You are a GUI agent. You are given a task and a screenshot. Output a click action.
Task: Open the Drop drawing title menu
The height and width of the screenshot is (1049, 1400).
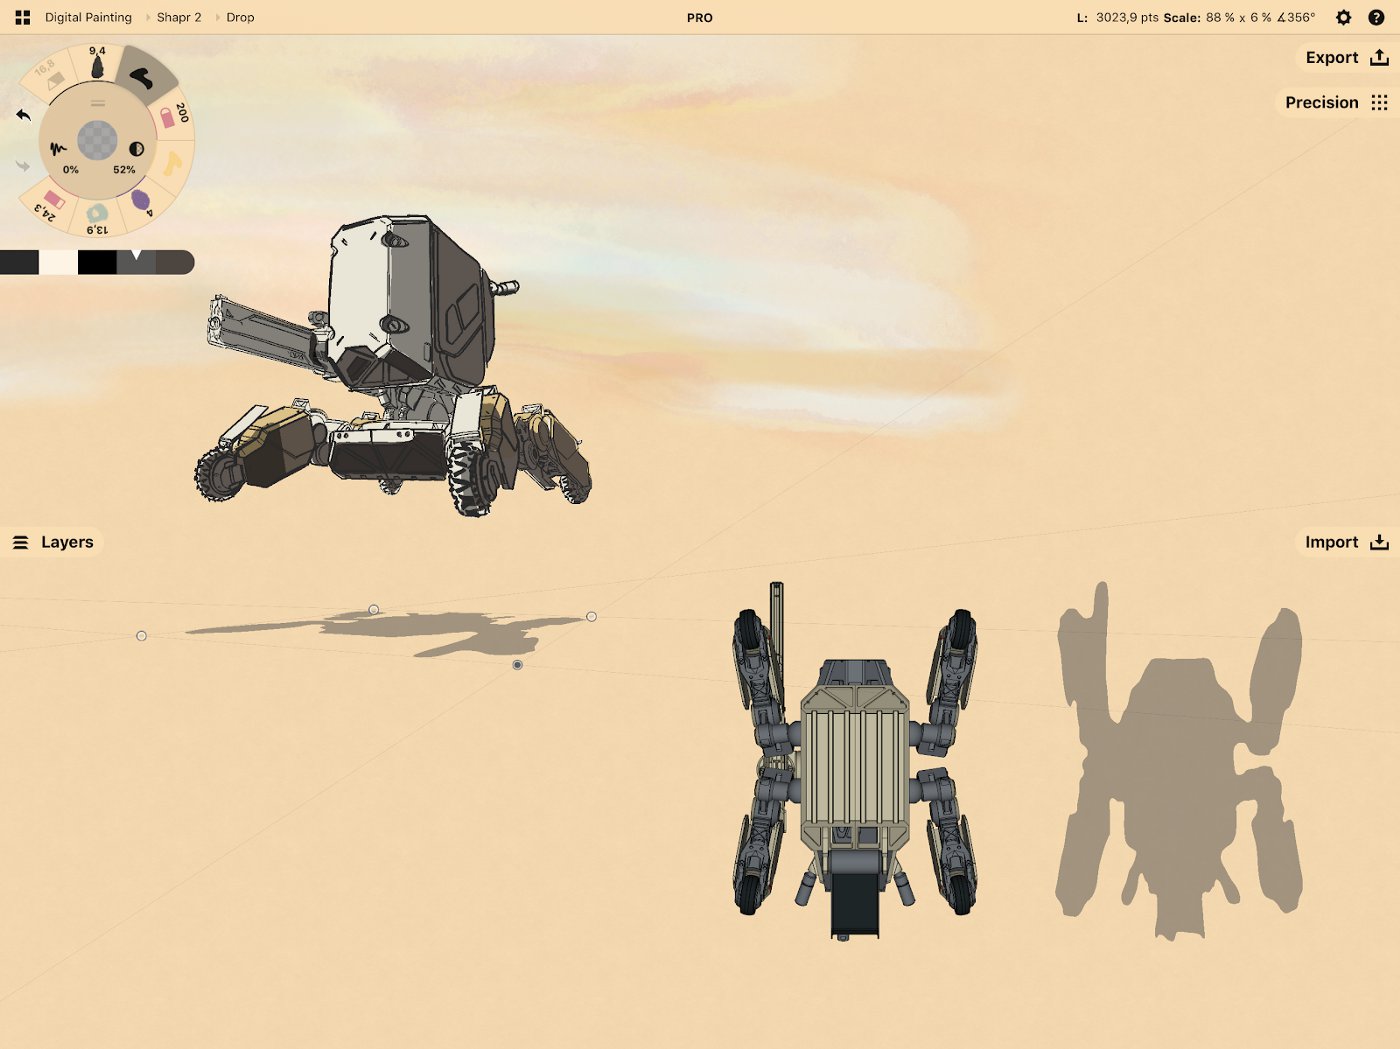240,18
